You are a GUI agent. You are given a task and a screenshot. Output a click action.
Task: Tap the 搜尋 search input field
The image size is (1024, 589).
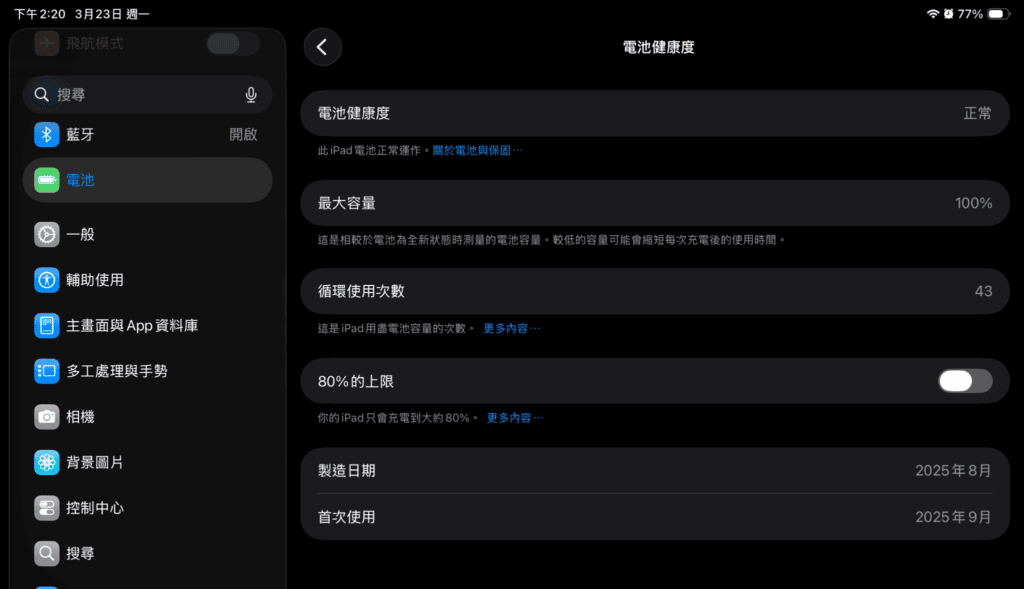pyautogui.click(x=148, y=95)
